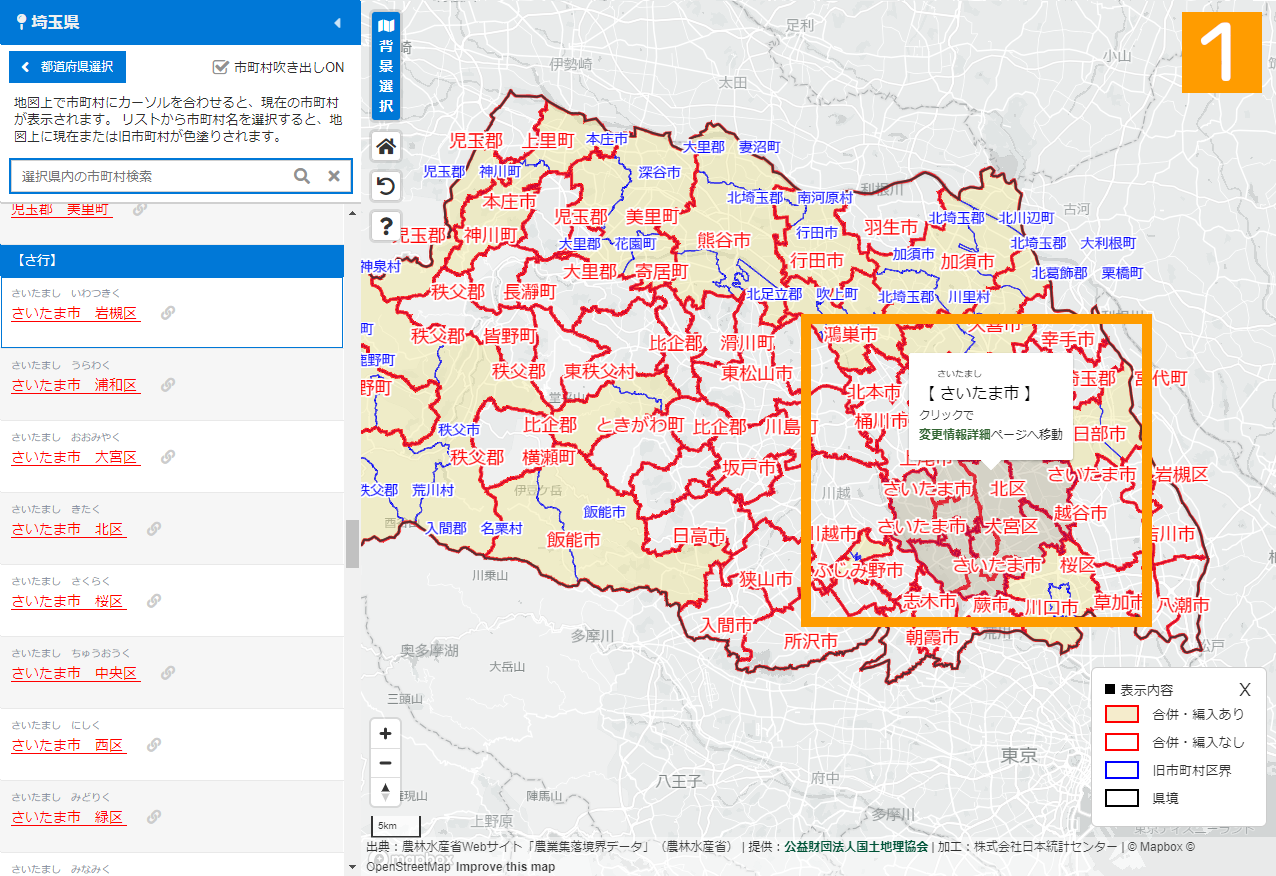Select さいたま市 浦和区 in list
Viewport: 1276px width, 876px height.
(76, 385)
